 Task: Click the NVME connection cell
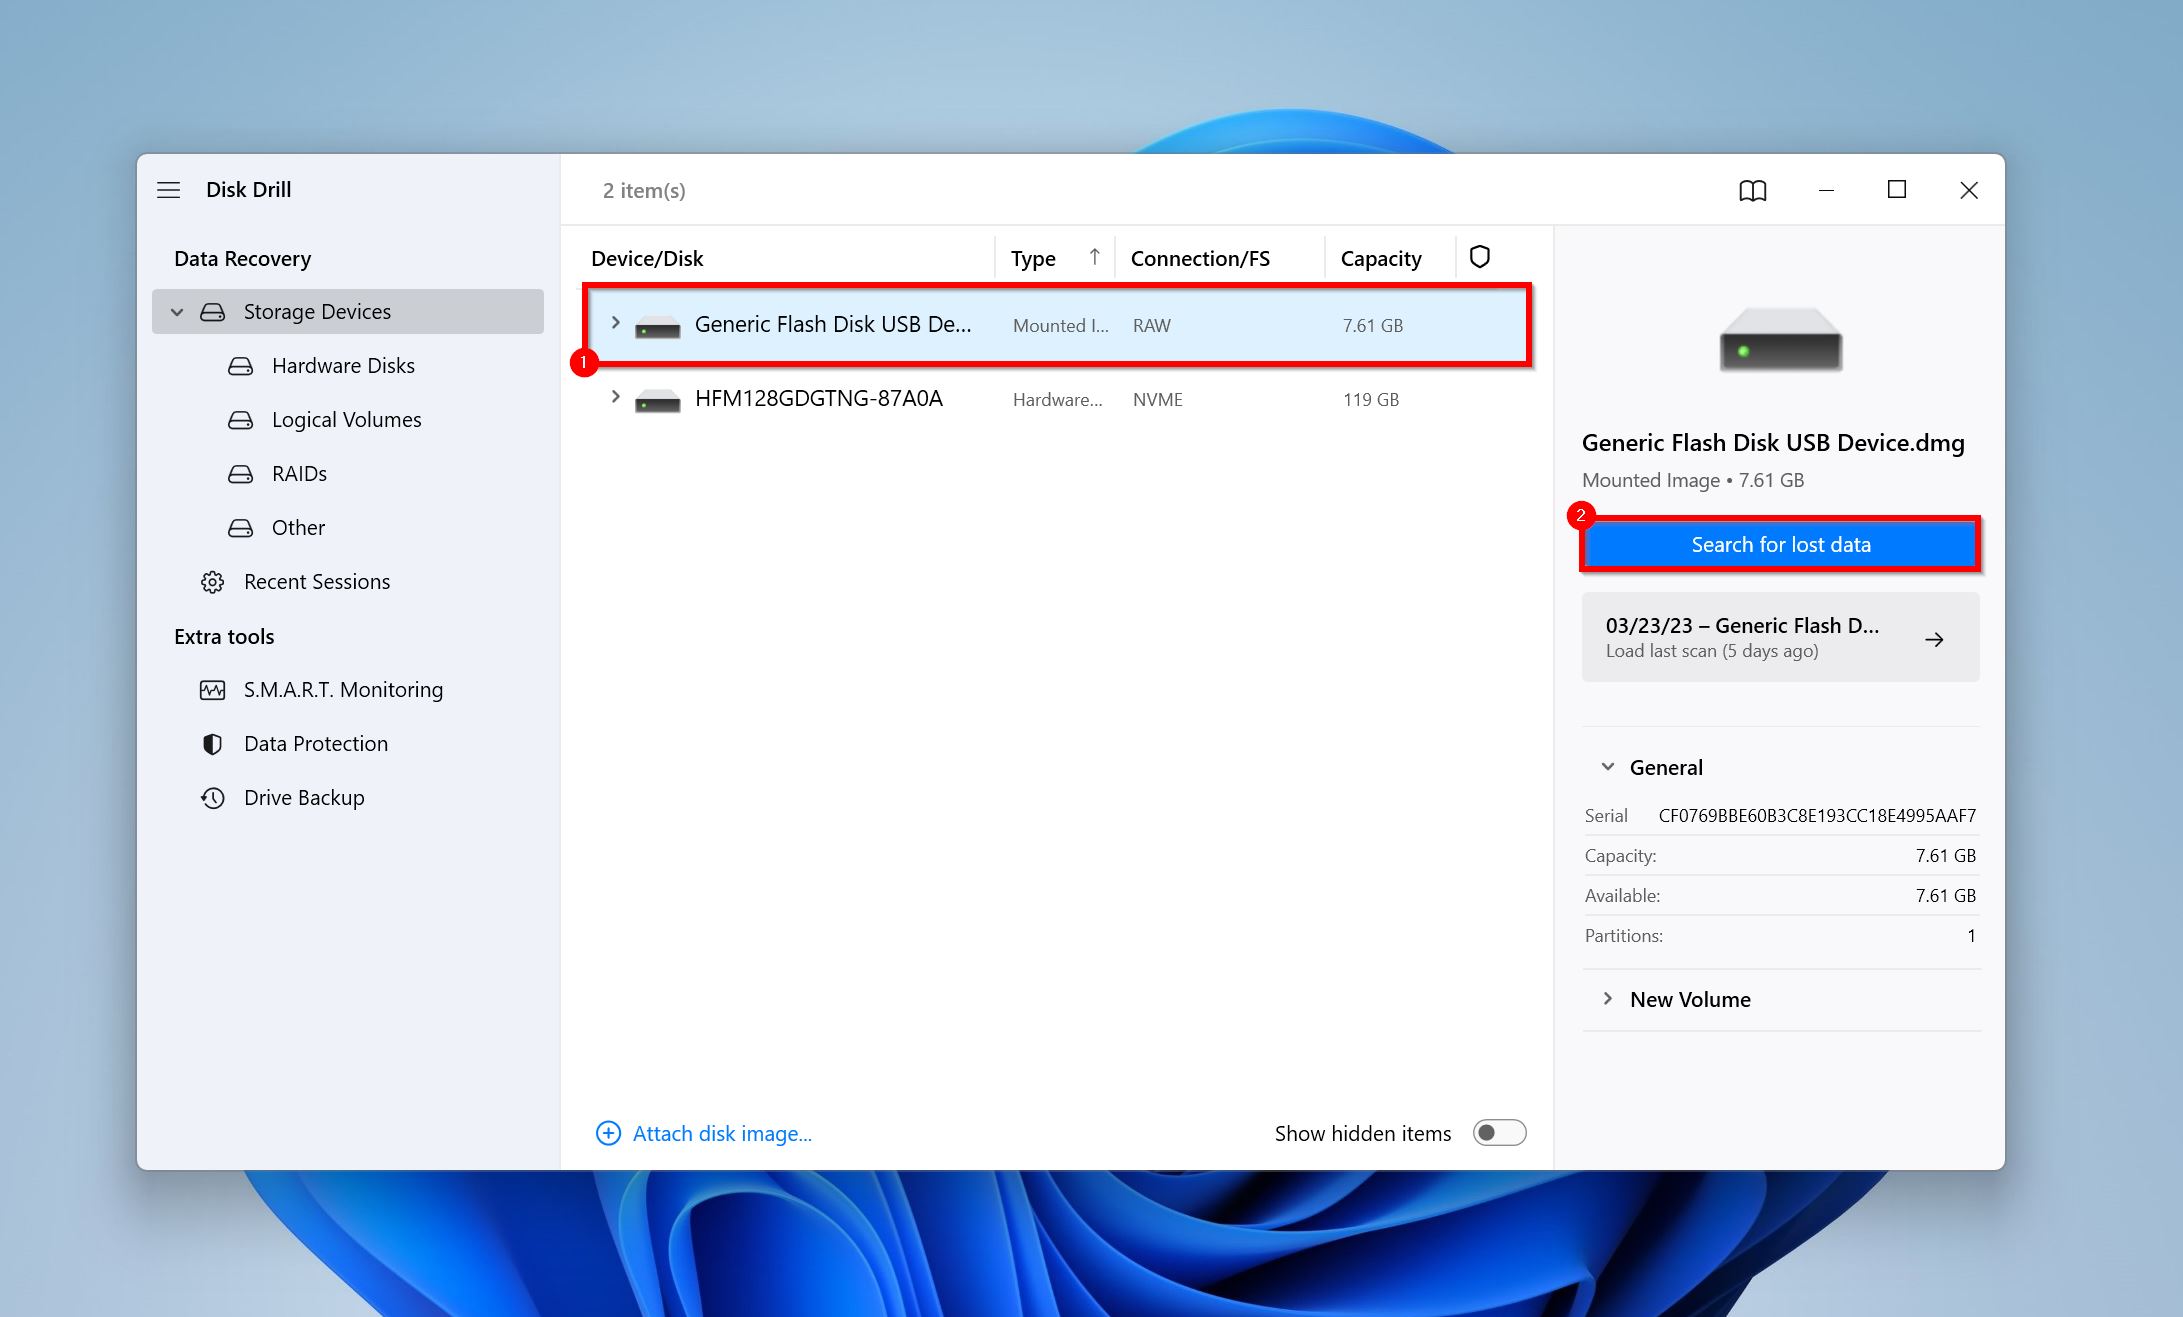[x=1157, y=400]
